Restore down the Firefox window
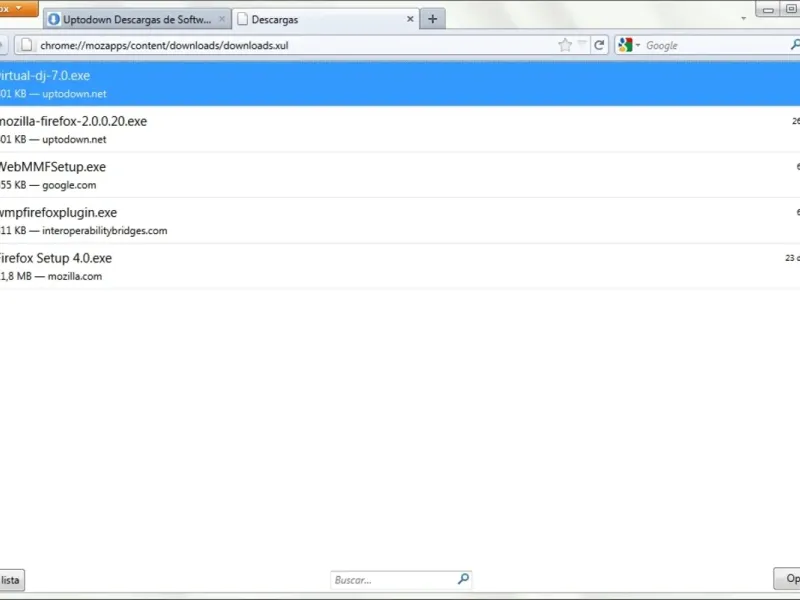 click(791, 9)
